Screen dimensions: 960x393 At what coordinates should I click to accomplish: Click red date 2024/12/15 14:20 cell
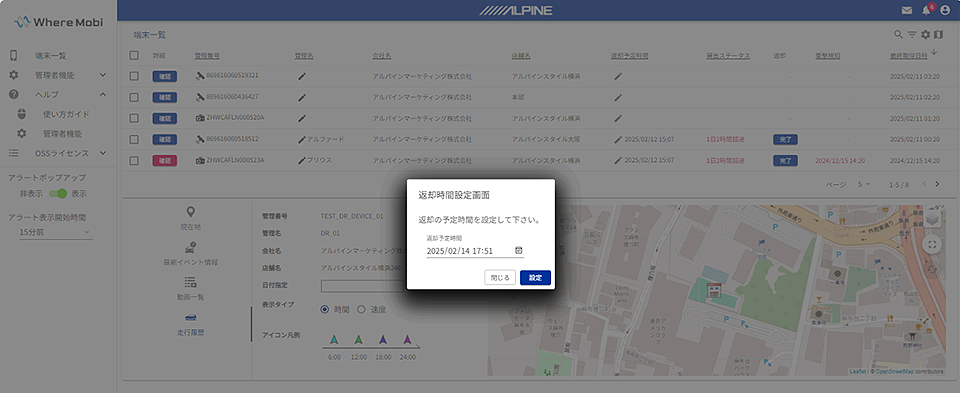840,160
